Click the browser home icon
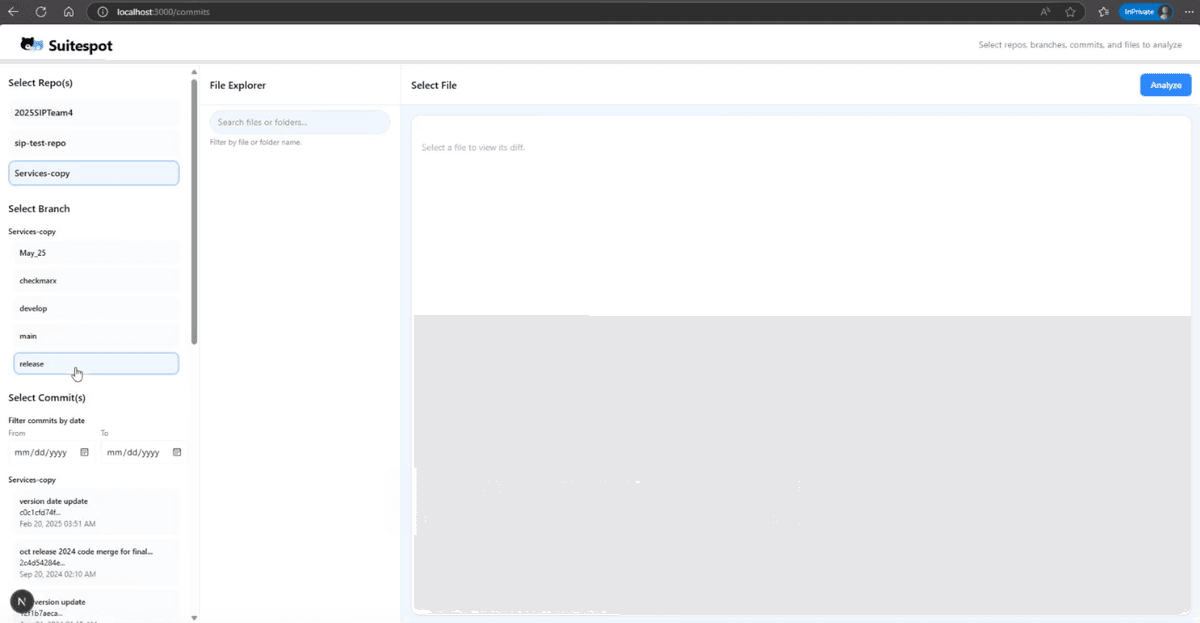Screen dimensions: 1200x623 (x=66, y=12)
